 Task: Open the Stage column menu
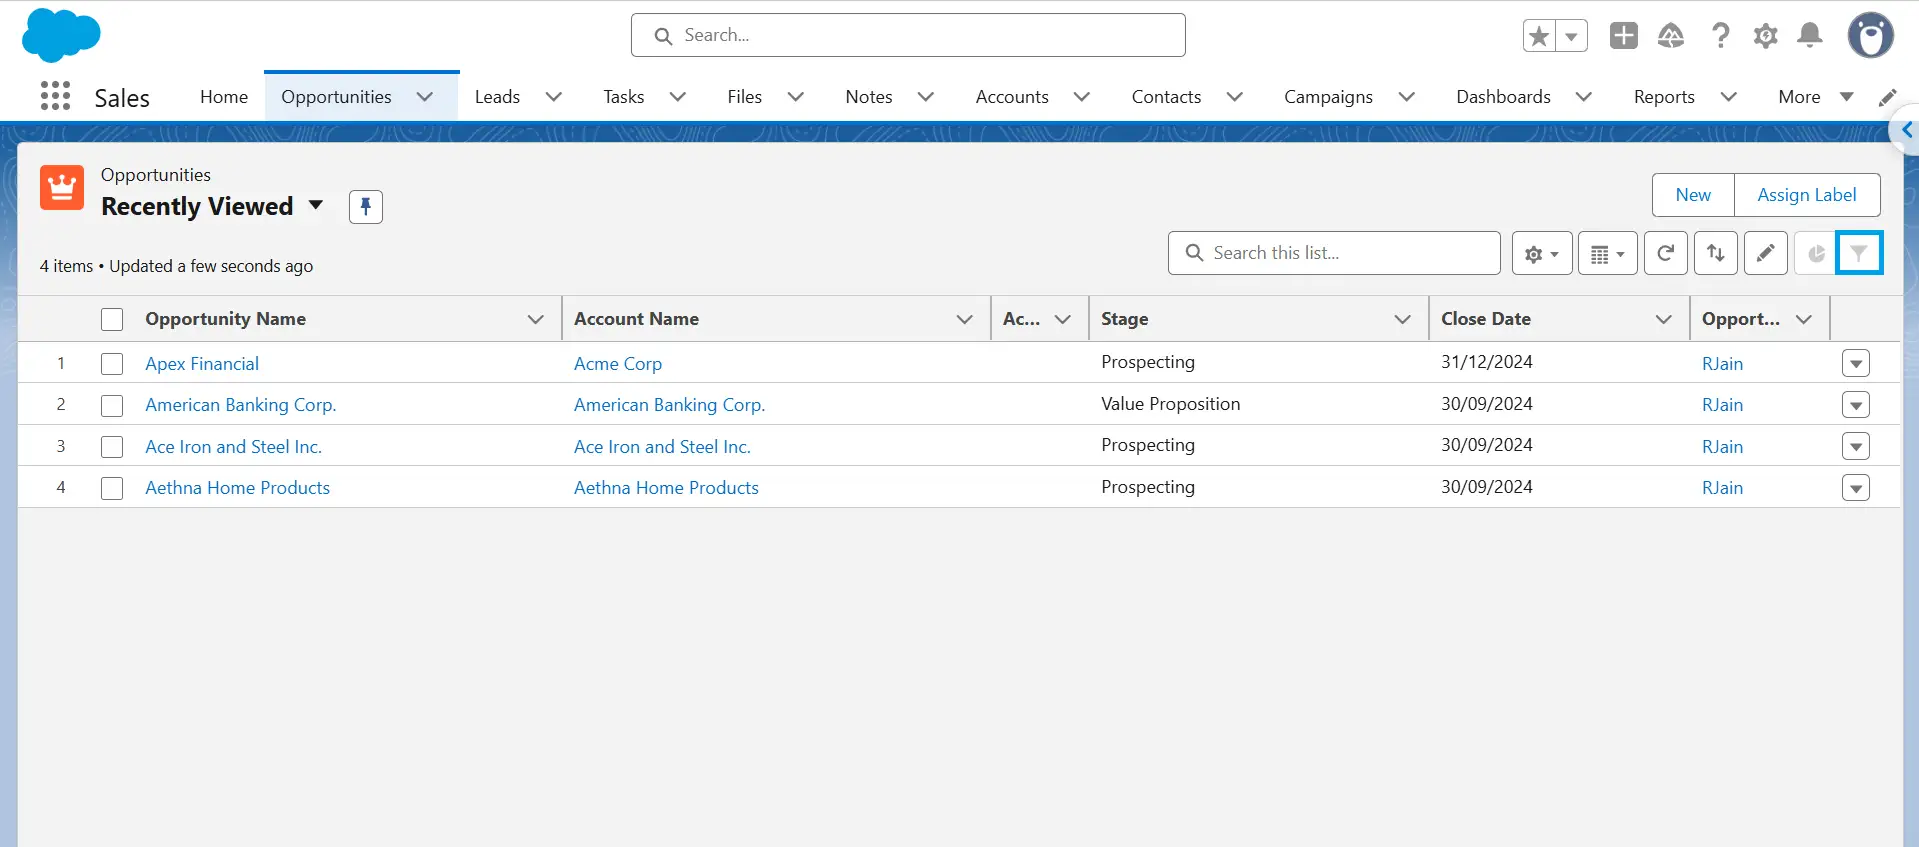tap(1402, 319)
